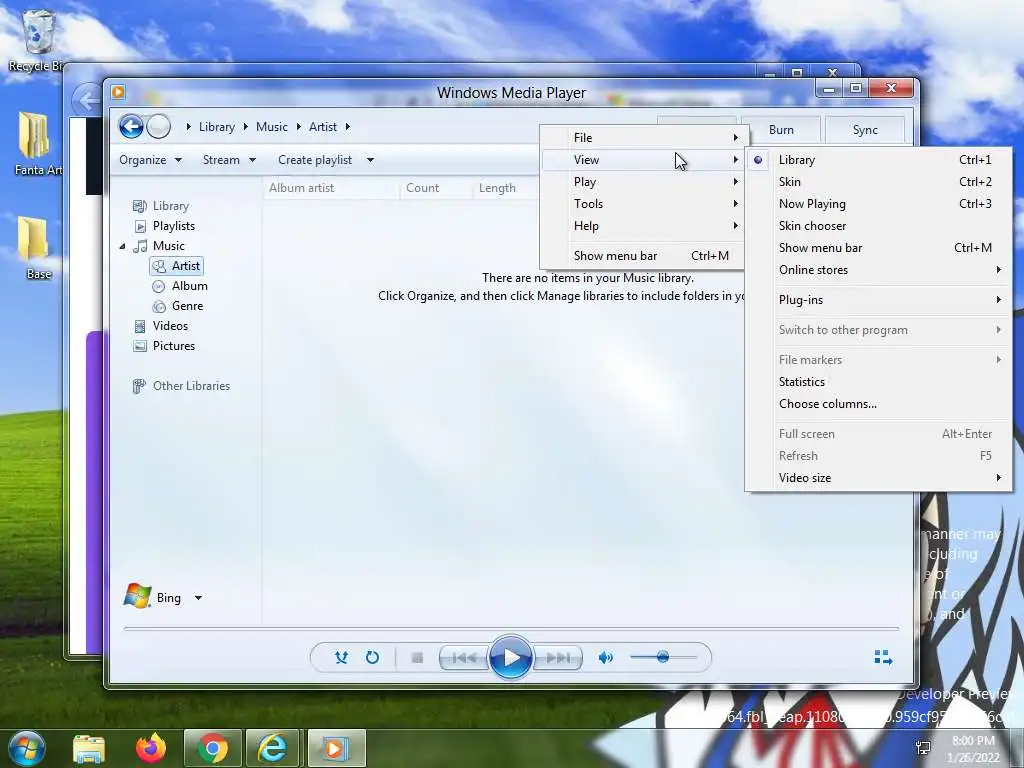
Task: Click the Windows Media Player title bar icon
Action: click(x=118, y=92)
